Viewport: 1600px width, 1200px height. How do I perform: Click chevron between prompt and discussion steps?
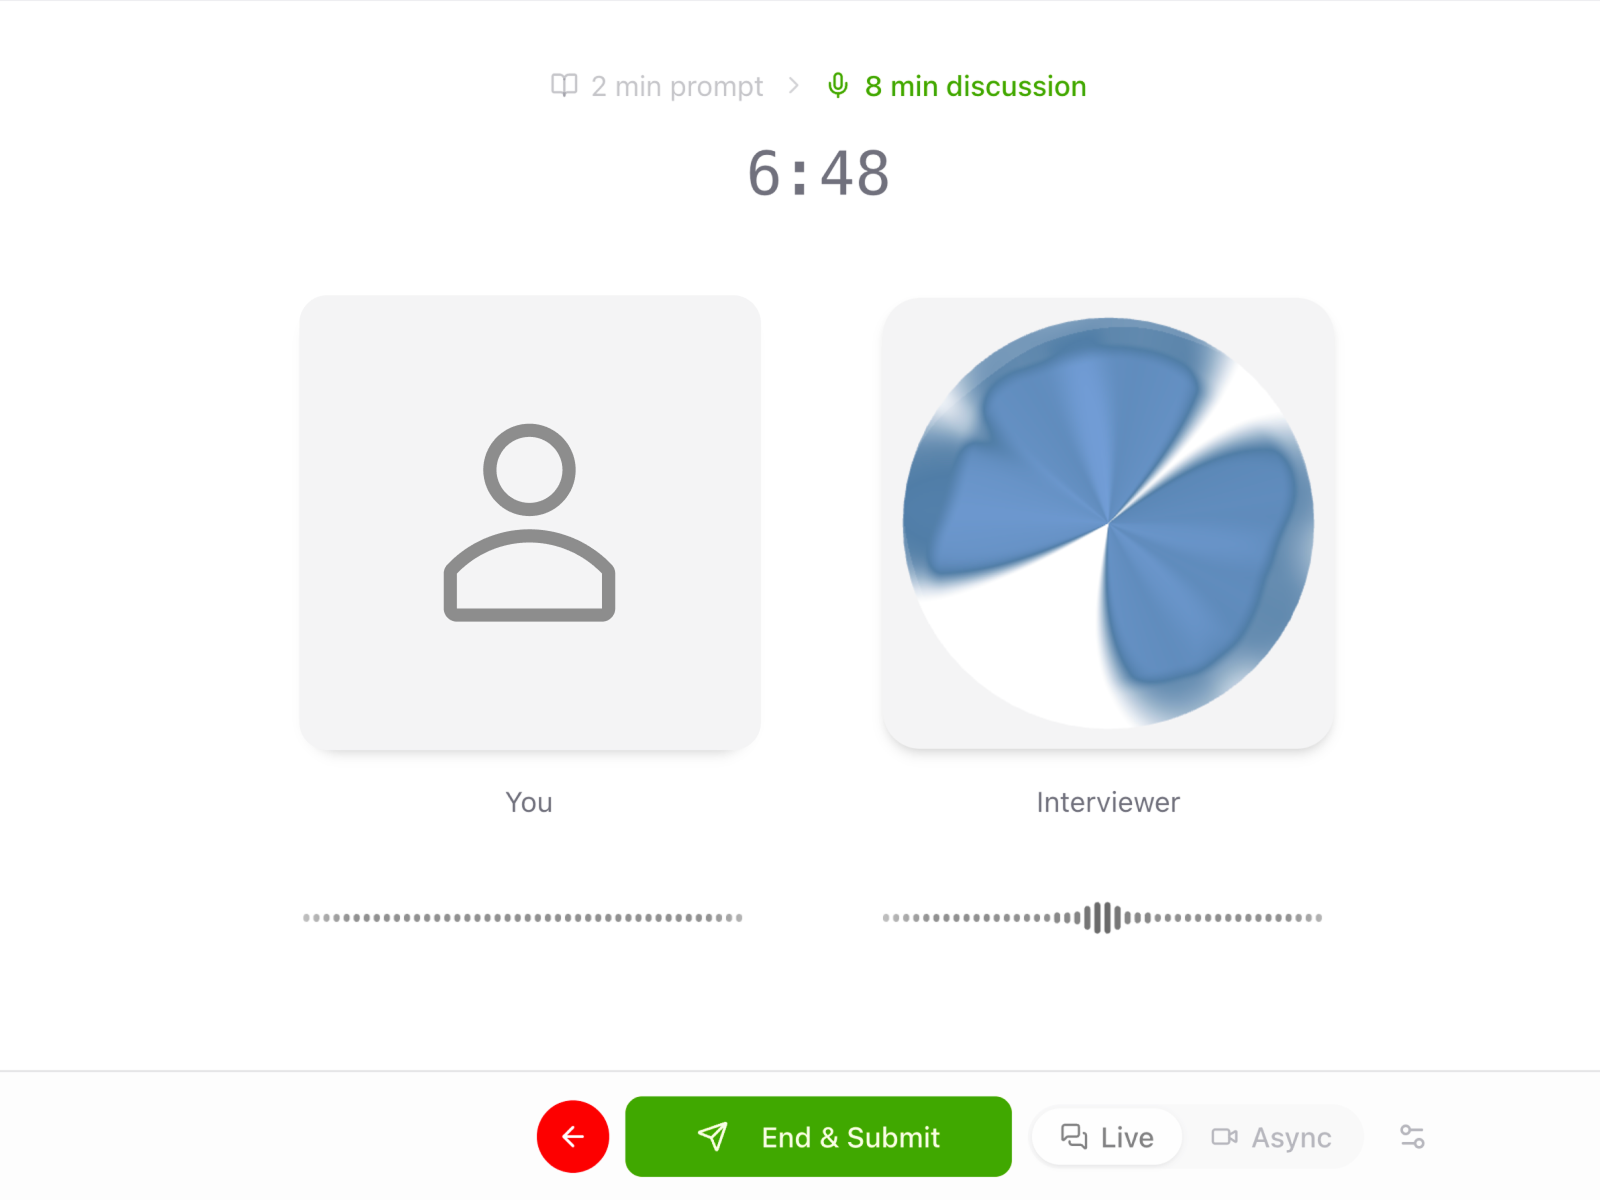pos(794,86)
